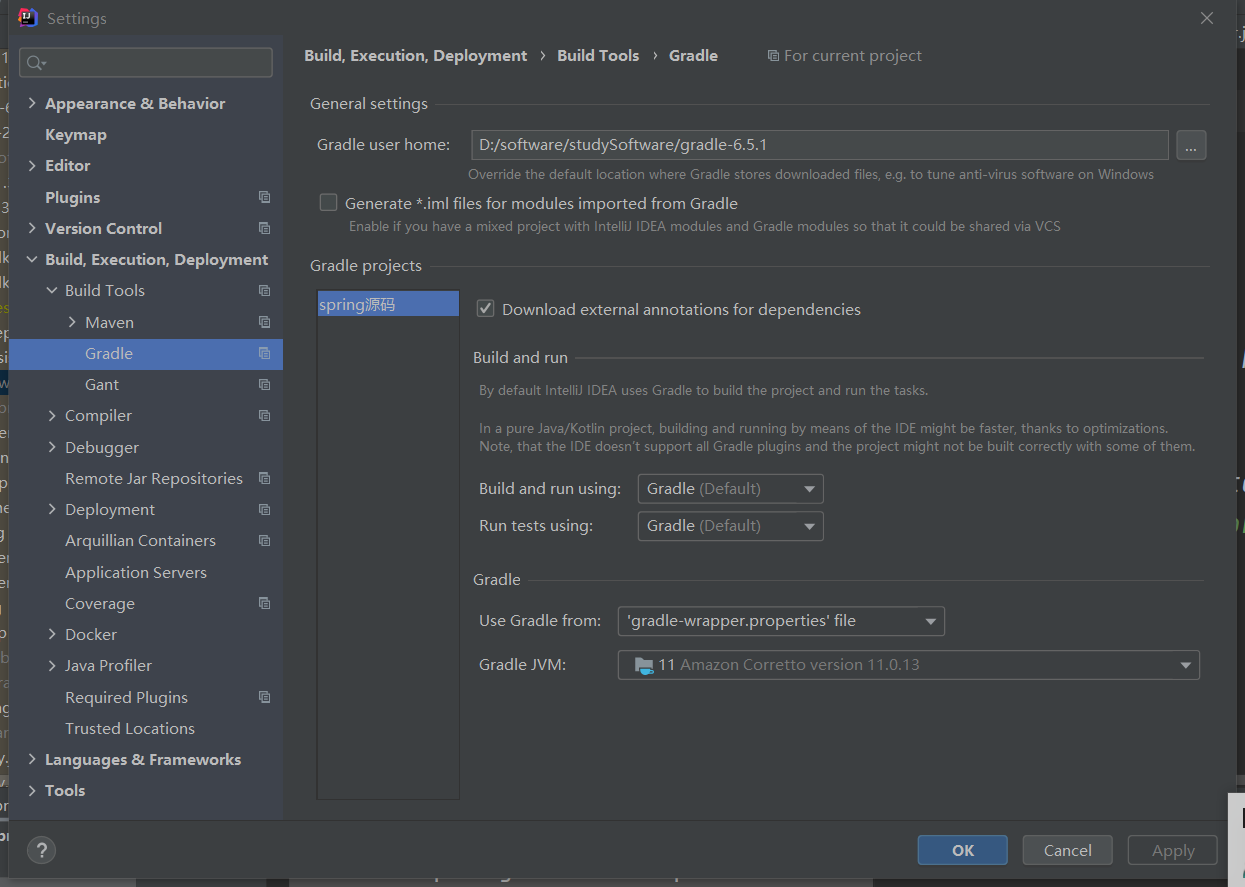Viewport: 1245px width, 887px height.
Task: Click the Cancel button
Action: tap(1067, 850)
